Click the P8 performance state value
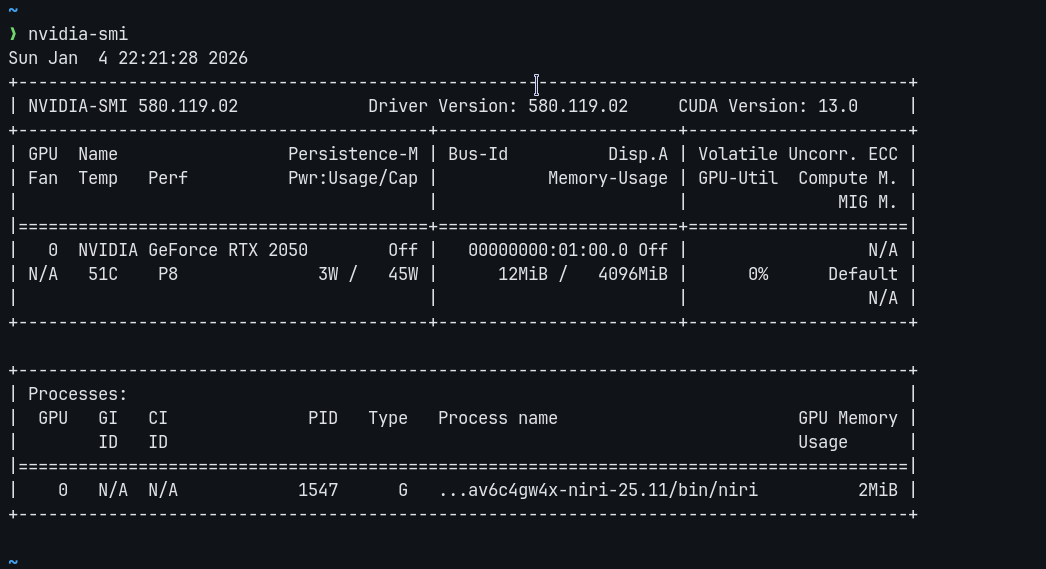 coord(168,274)
